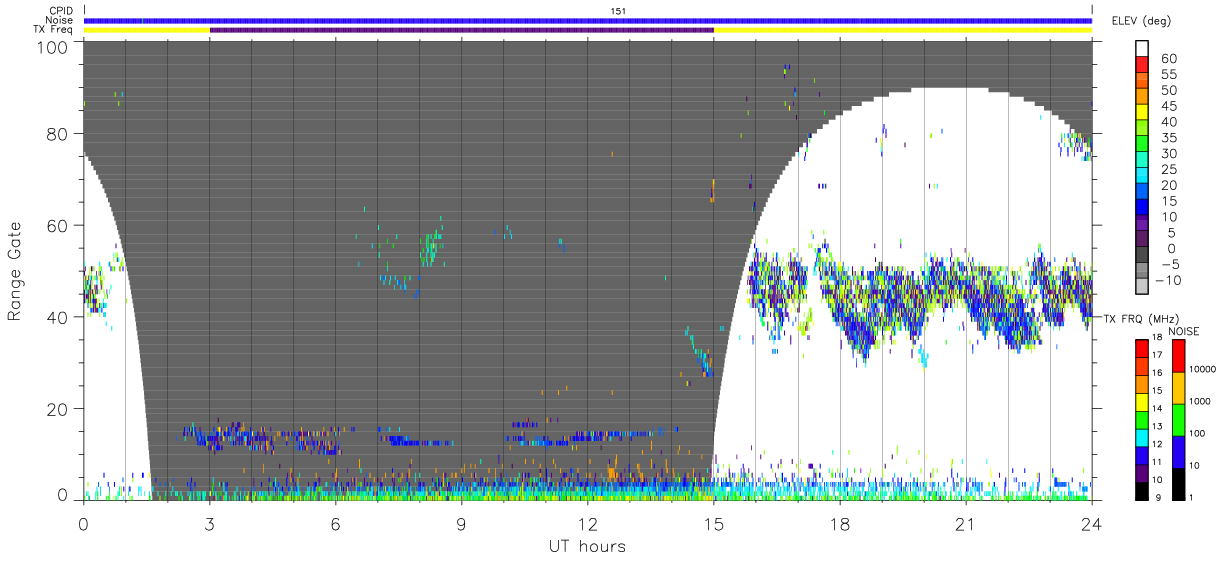Click the 100 tick on Range Gate axis

[x=54, y=46]
